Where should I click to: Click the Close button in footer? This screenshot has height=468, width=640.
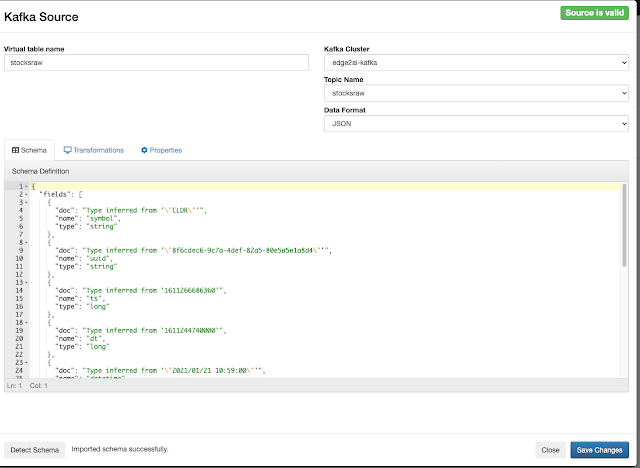549,450
